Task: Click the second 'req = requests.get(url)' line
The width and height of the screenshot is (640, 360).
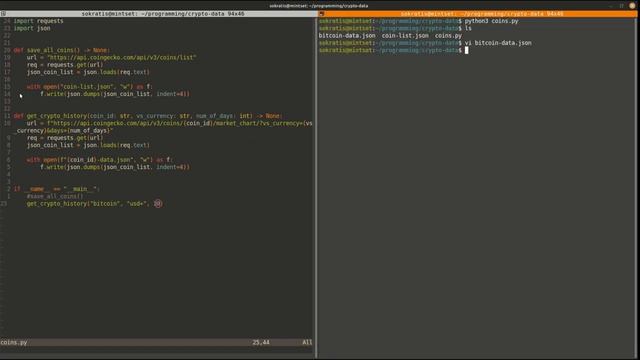Action: (x=65, y=138)
